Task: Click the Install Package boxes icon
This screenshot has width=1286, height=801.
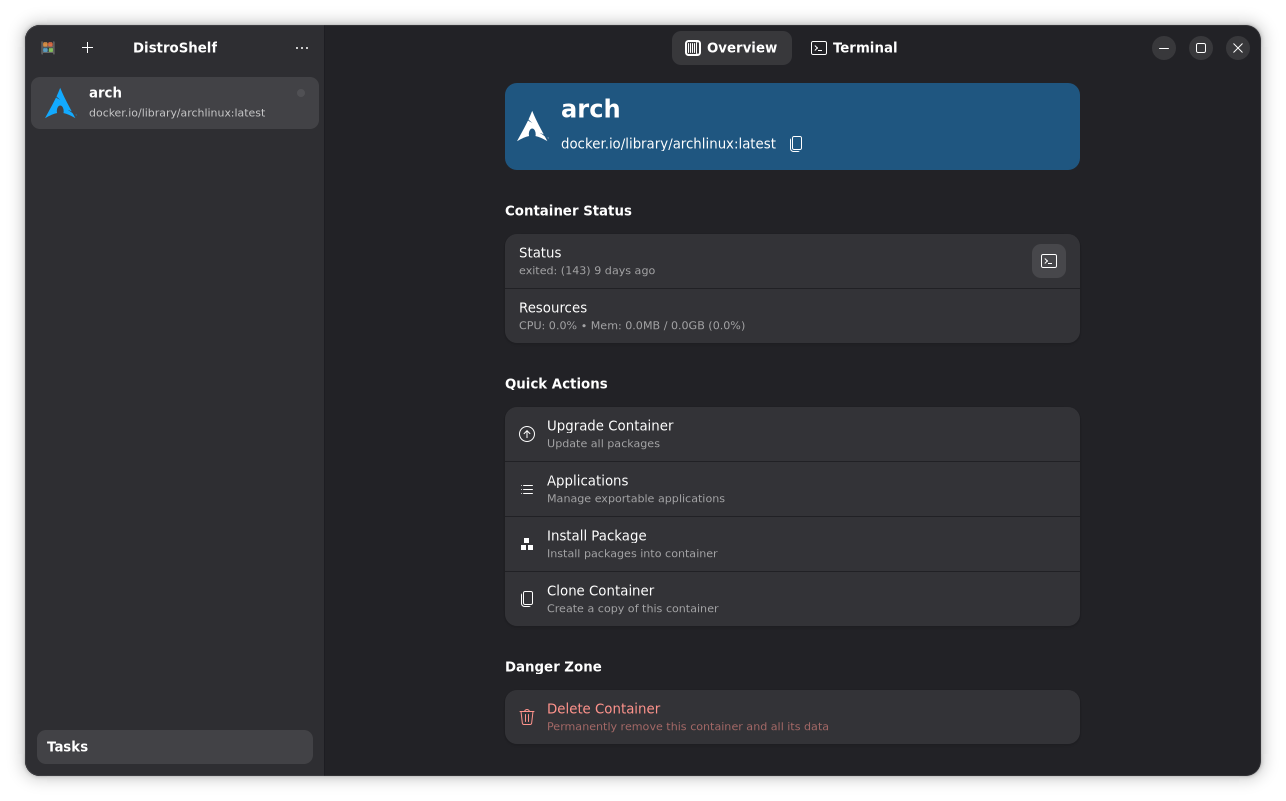Action: coord(527,544)
